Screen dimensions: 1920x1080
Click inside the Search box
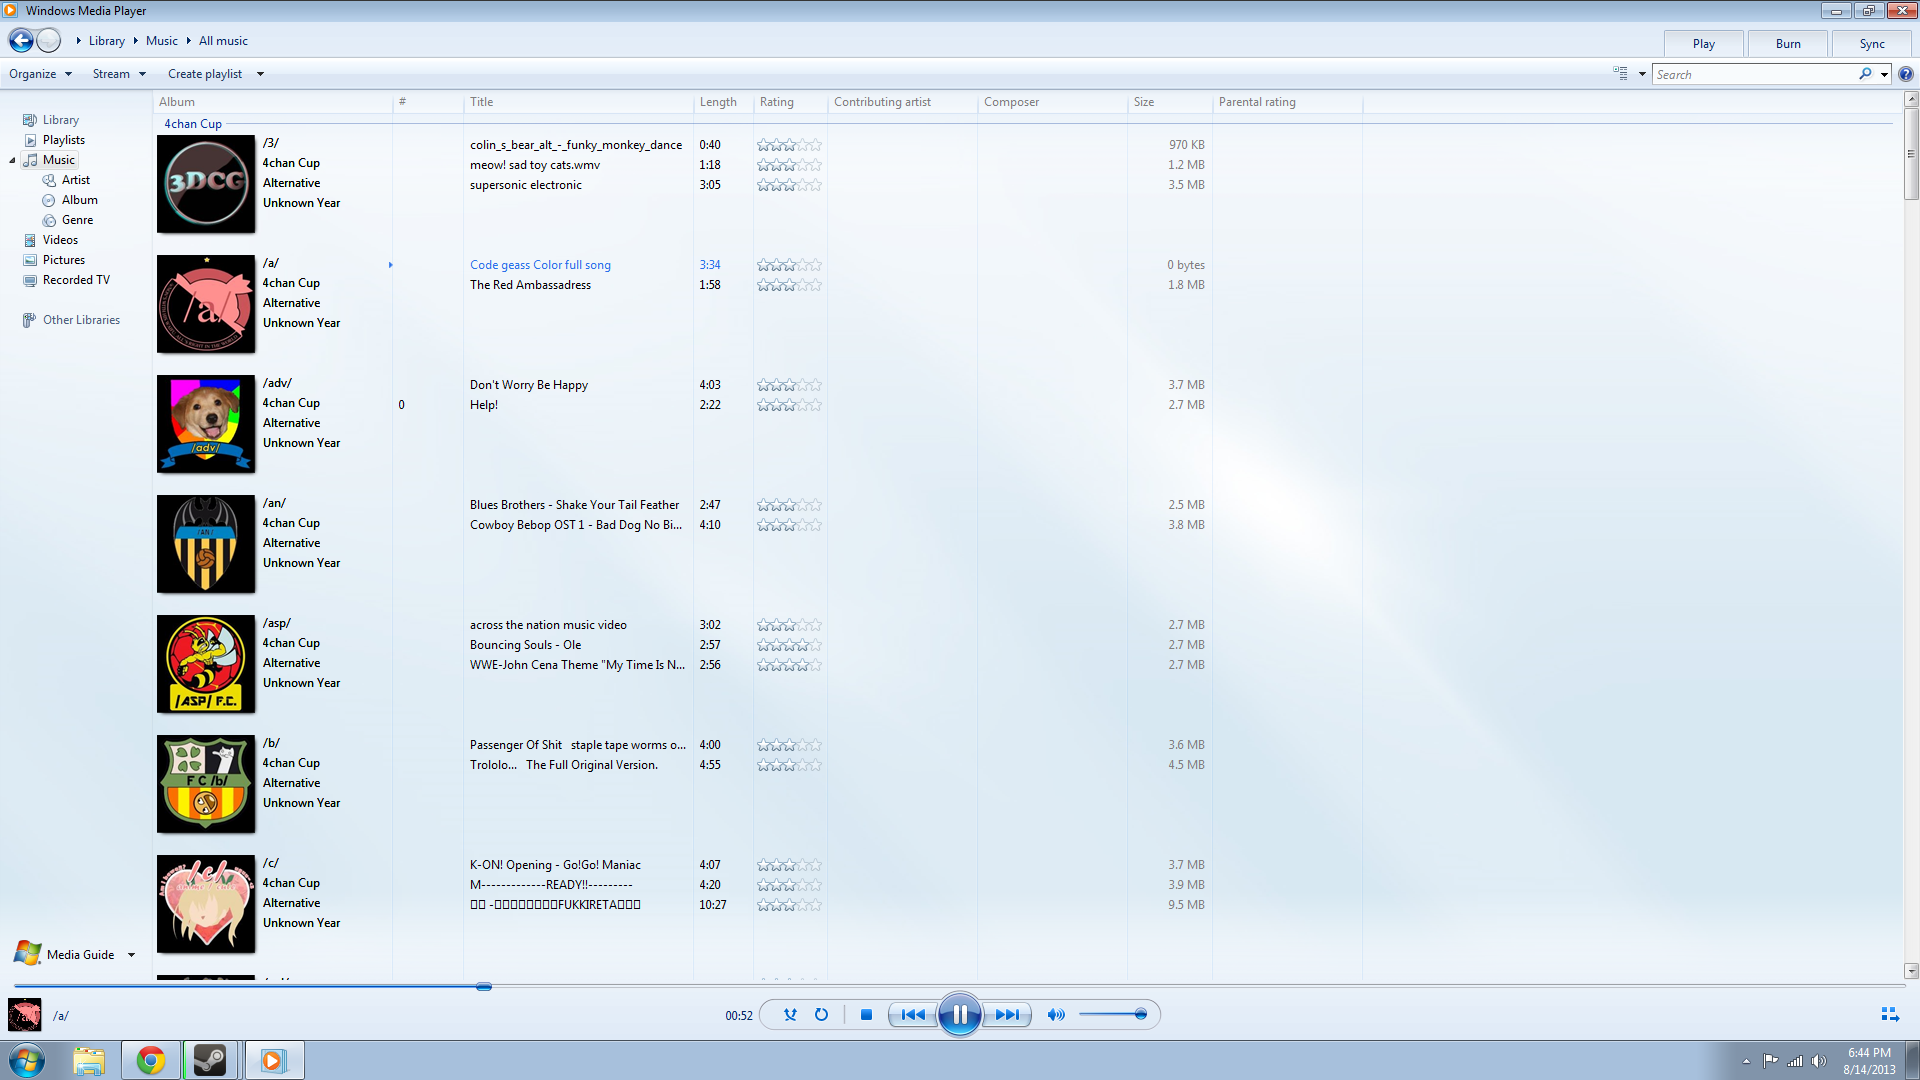1755,74
